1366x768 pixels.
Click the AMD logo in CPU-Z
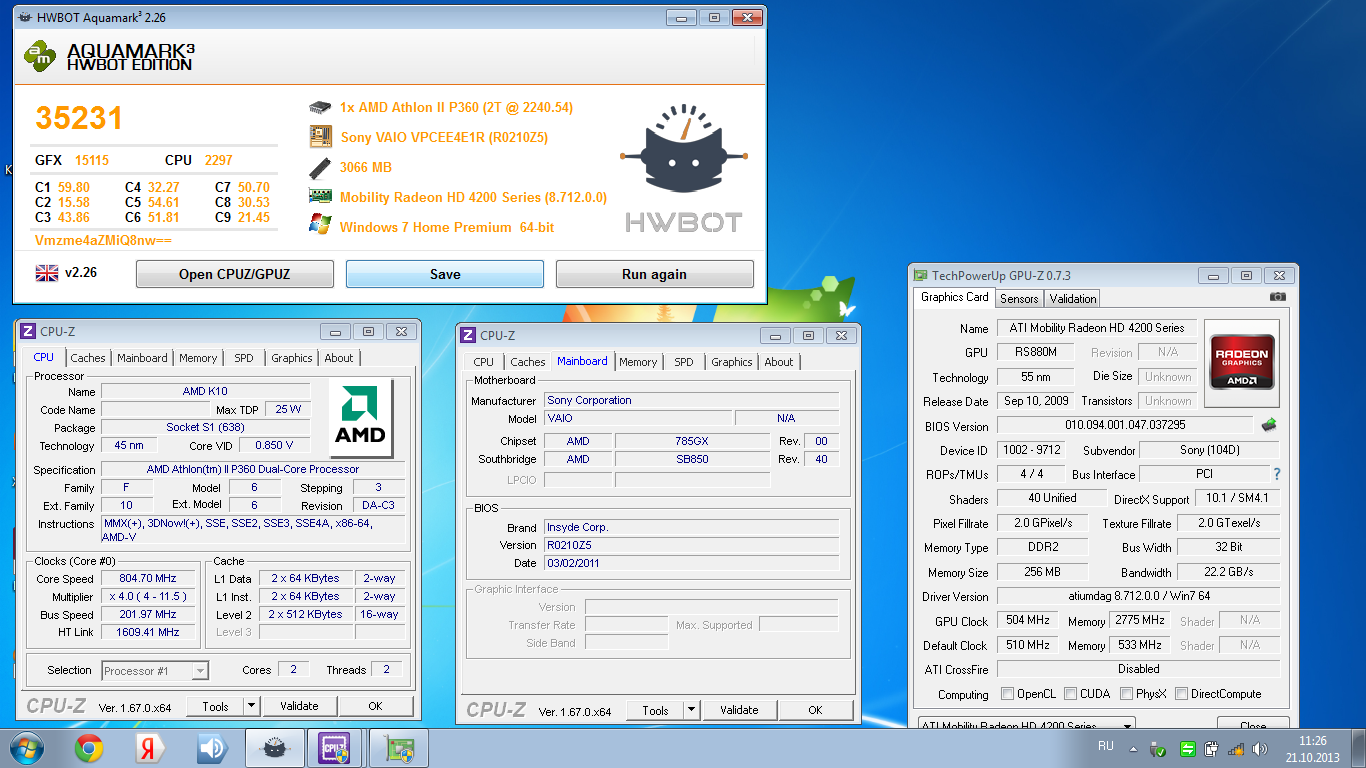click(x=360, y=418)
